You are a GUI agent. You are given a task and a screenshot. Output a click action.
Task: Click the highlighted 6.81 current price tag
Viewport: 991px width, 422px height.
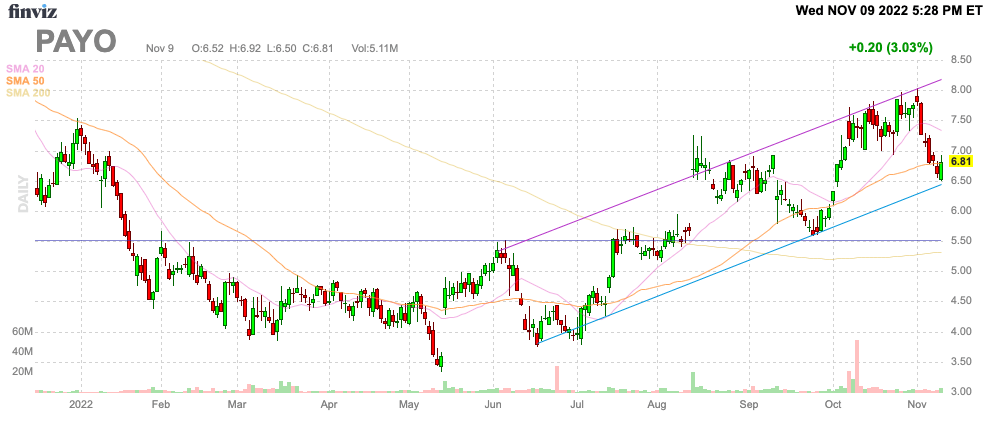960,162
